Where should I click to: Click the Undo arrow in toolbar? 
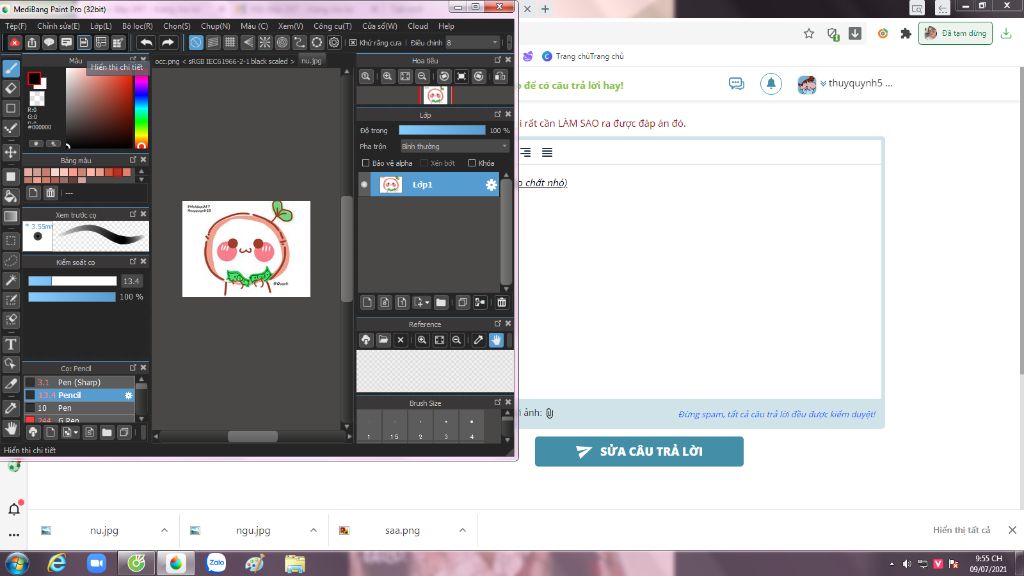coord(146,42)
